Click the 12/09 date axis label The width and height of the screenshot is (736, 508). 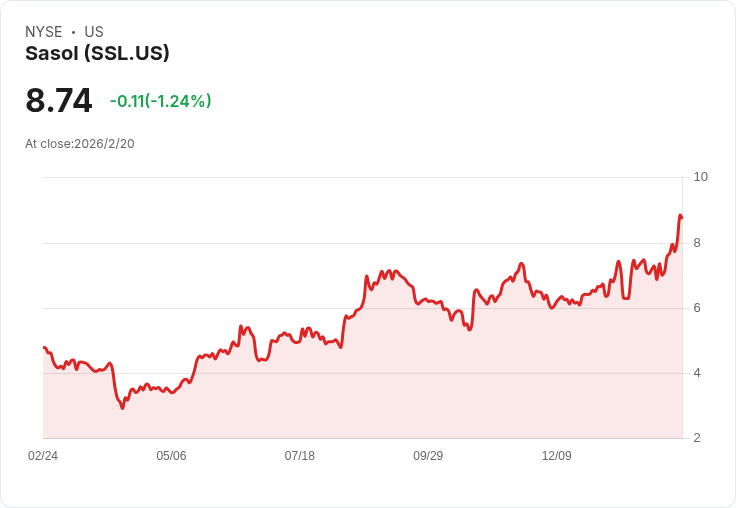pos(556,456)
